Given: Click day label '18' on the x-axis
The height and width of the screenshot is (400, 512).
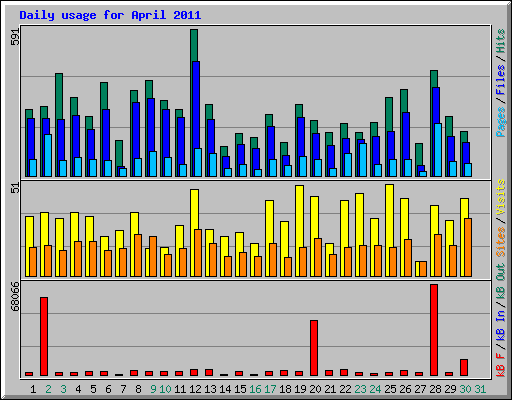Looking at the screenshot, I should 285,389.
